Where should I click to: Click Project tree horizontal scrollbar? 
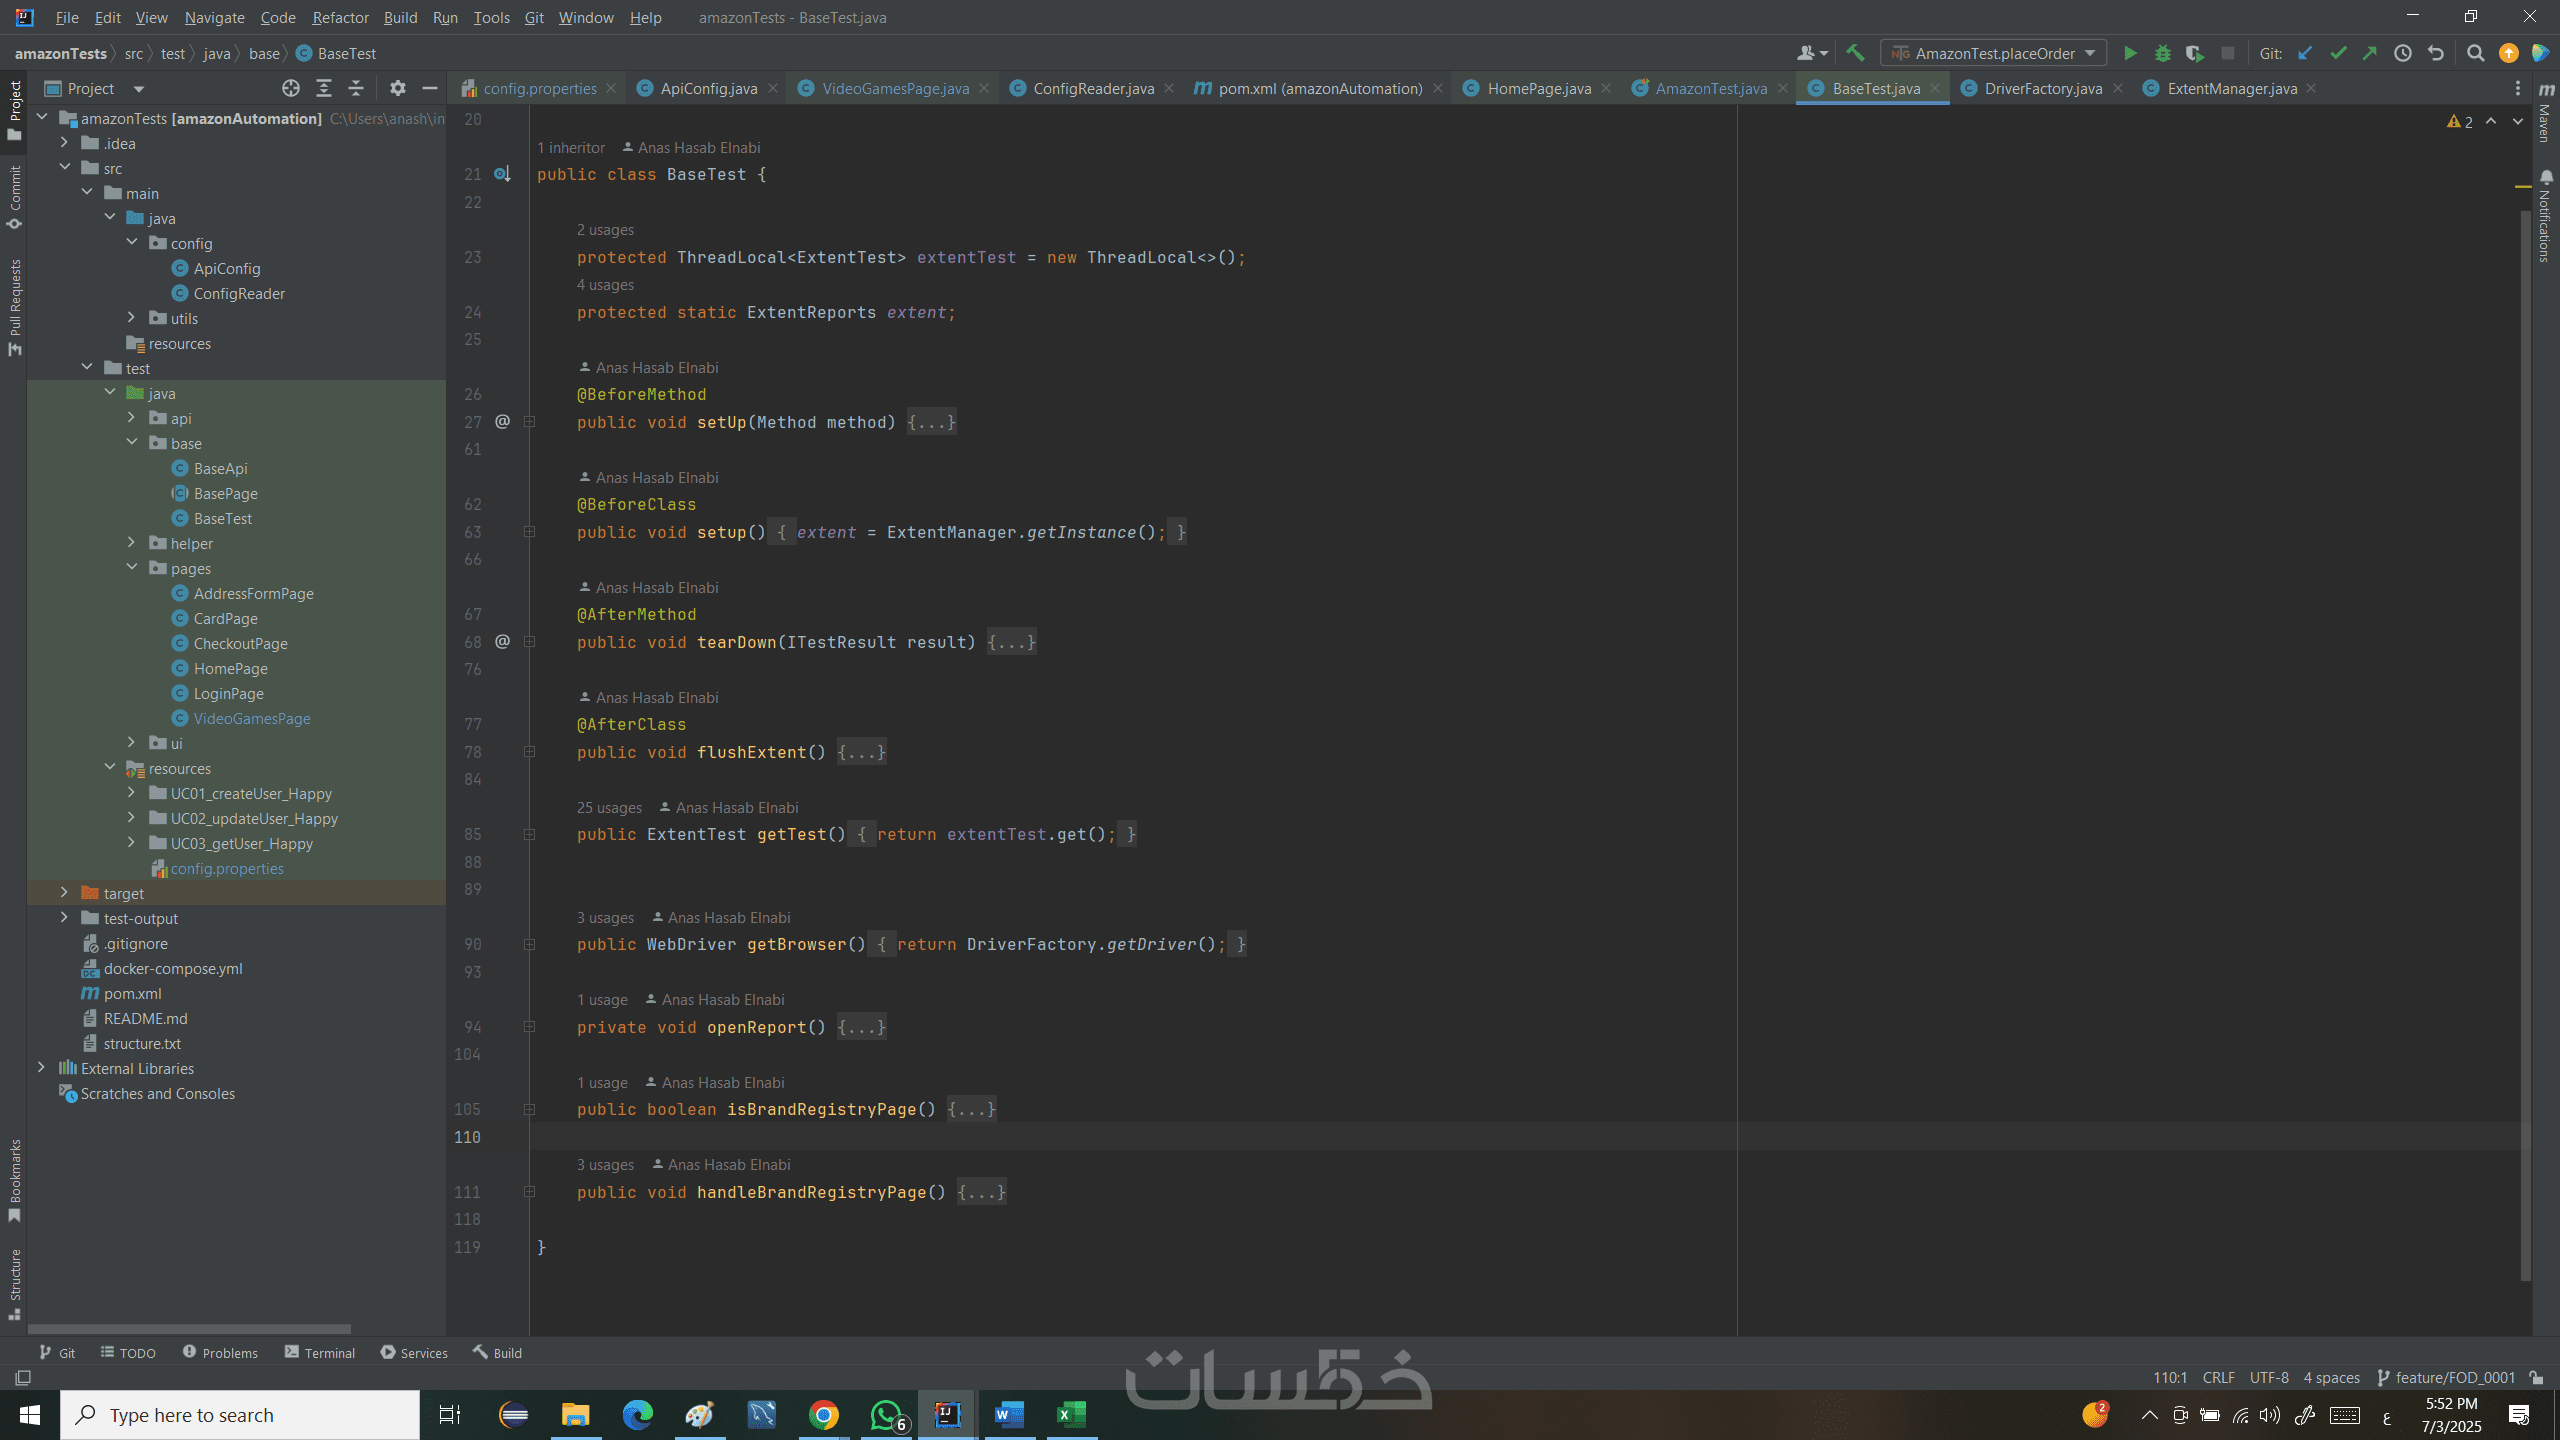190,1329
